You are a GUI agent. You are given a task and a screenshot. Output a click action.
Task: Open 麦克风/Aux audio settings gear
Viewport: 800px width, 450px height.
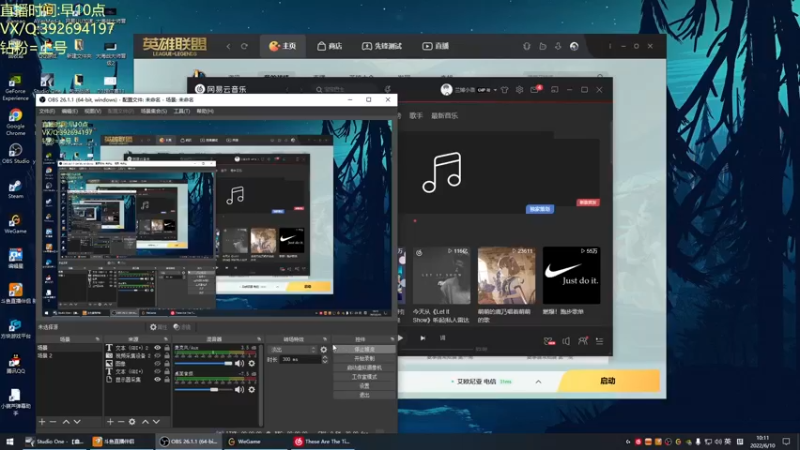tap(252, 363)
